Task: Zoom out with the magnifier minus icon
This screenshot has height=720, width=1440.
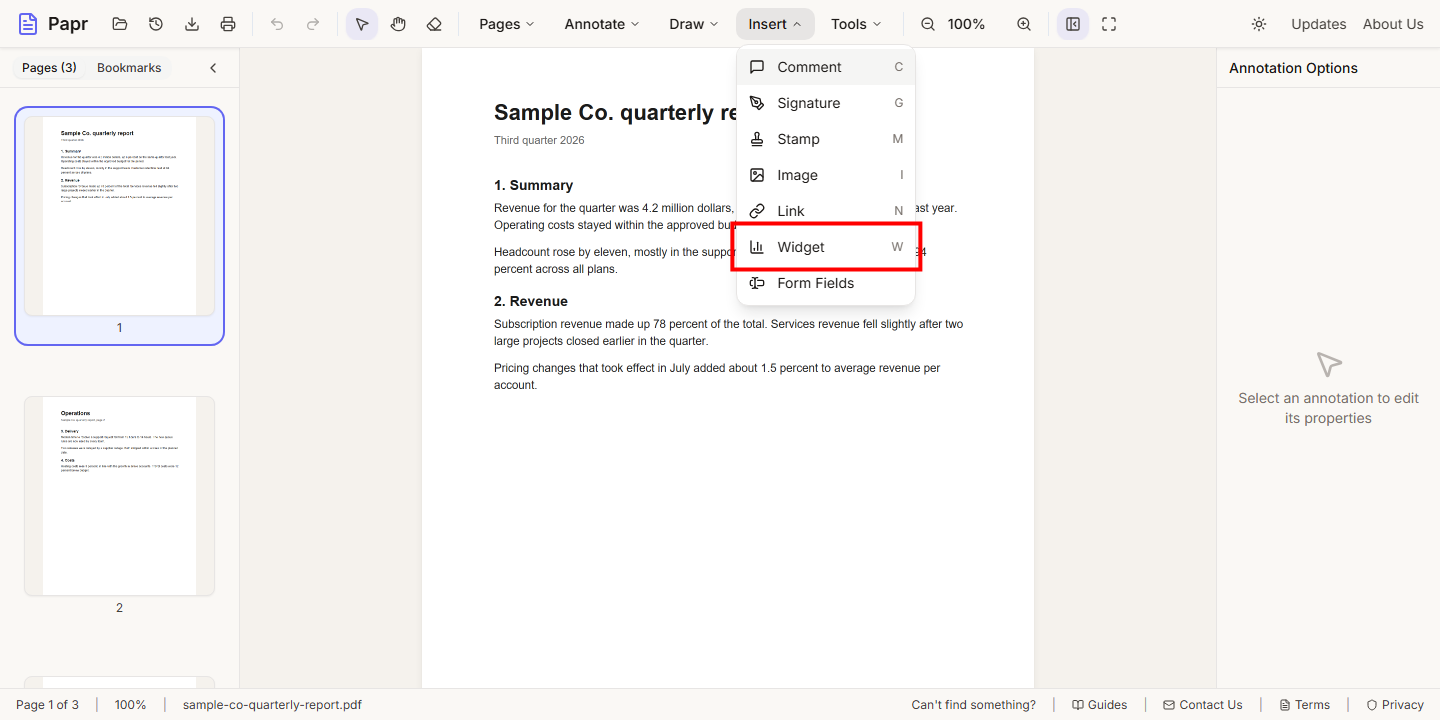Action: 928,24
